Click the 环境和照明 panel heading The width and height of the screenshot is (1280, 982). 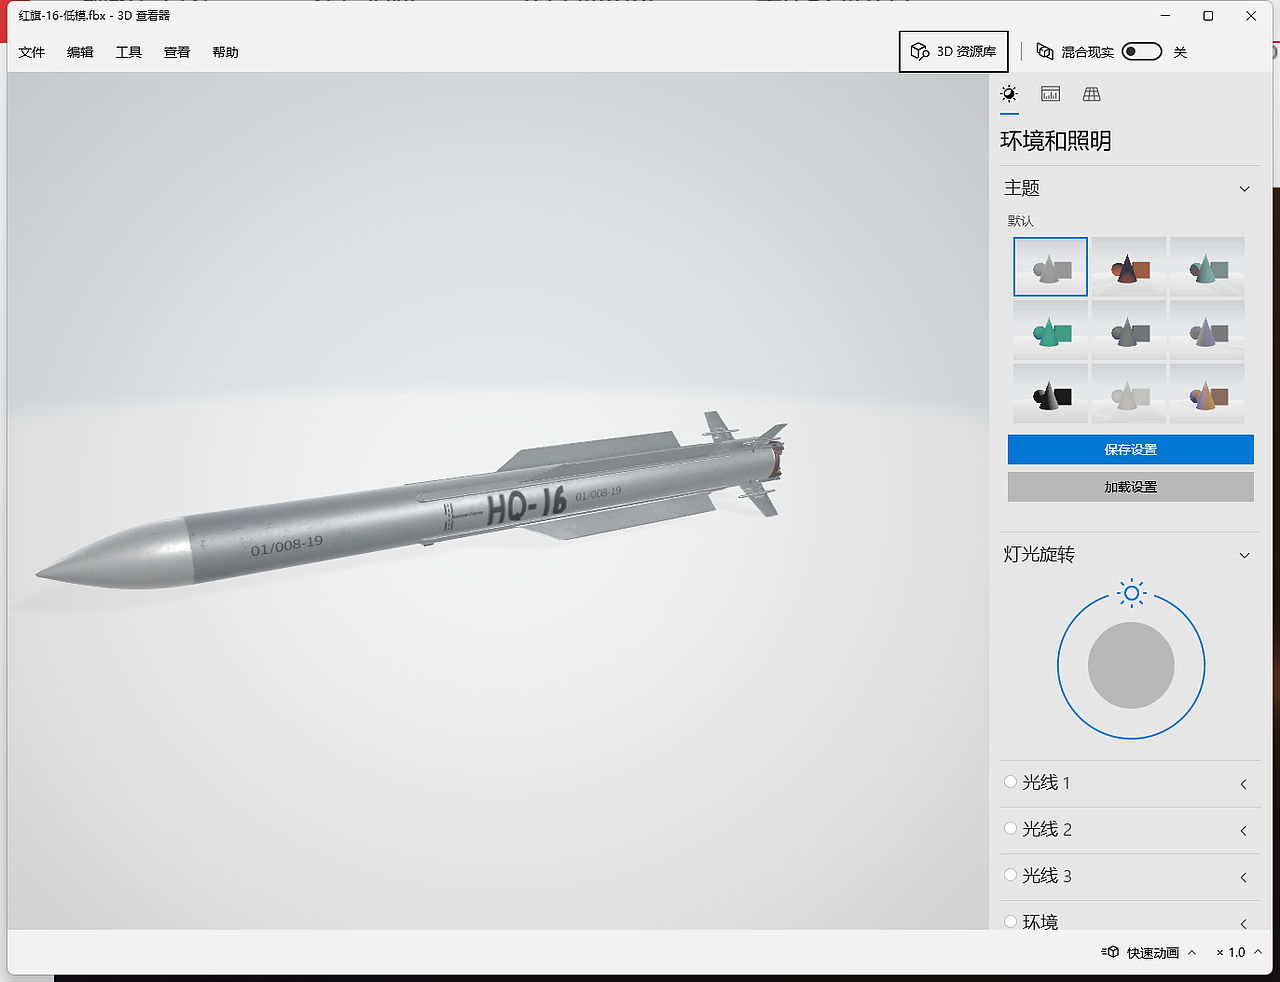[x=1056, y=141]
